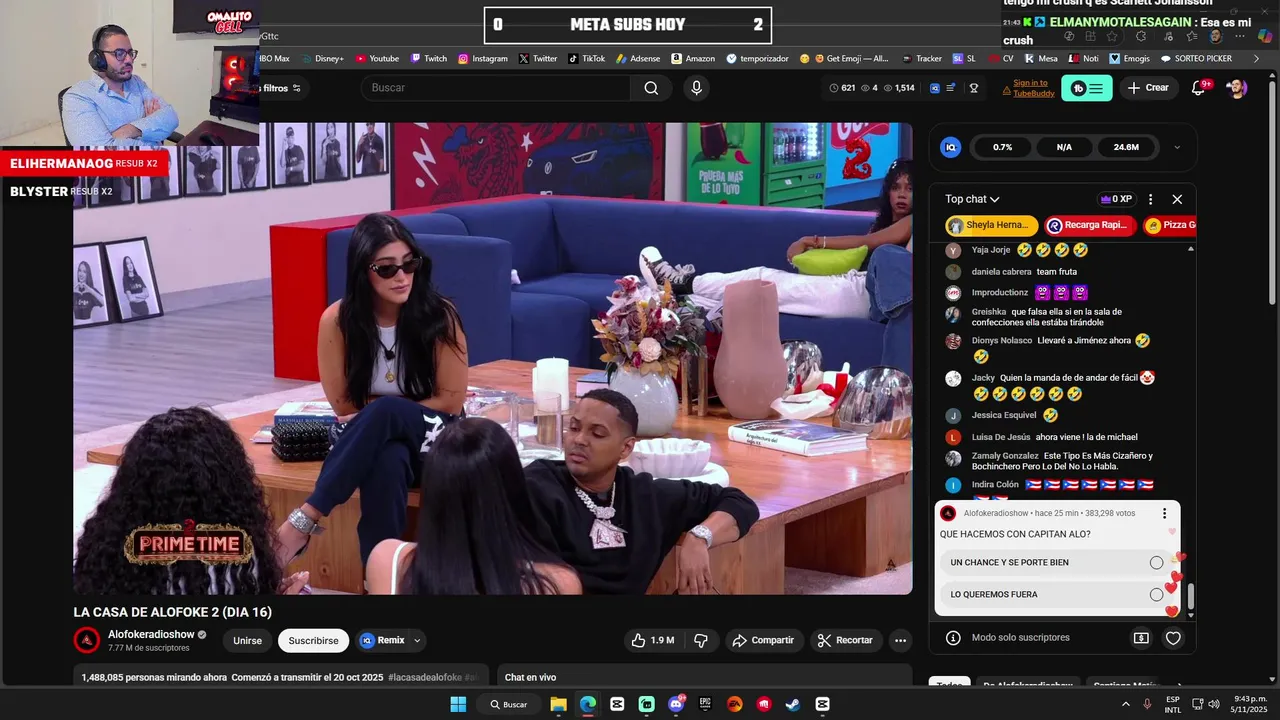Click the taskbar microphone tray icon
This screenshot has height=720, width=1280.
[x=1147, y=704]
